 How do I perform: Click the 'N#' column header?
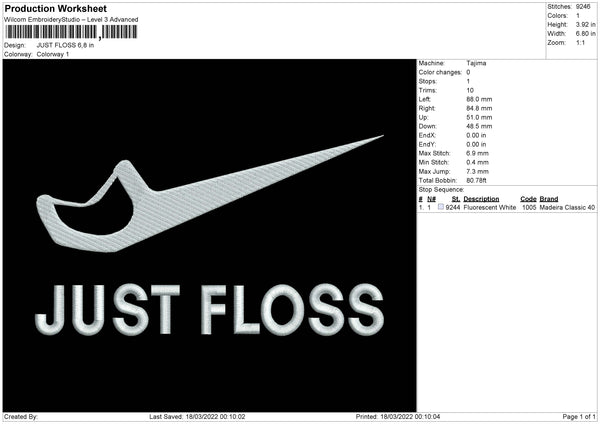coord(432,199)
